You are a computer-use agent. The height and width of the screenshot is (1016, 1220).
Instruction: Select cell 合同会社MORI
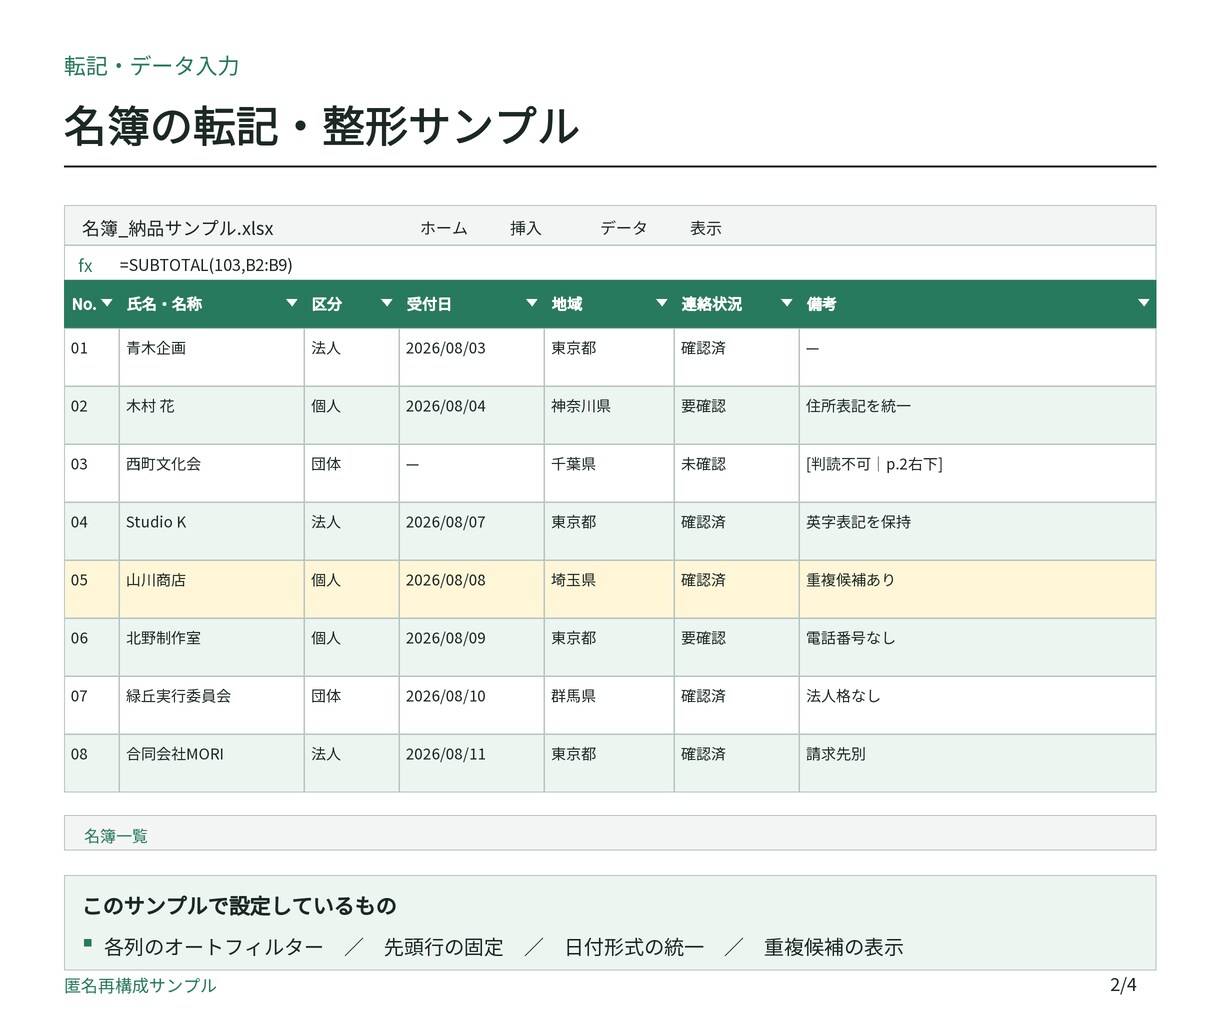(x=212, y=763)
